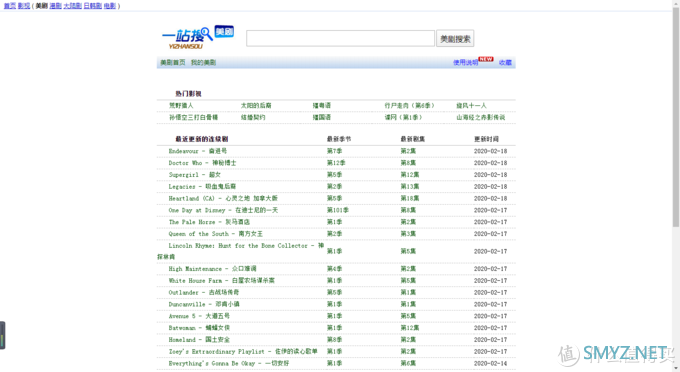
Task: Open 电影 link in top bar
Action: 110,6
